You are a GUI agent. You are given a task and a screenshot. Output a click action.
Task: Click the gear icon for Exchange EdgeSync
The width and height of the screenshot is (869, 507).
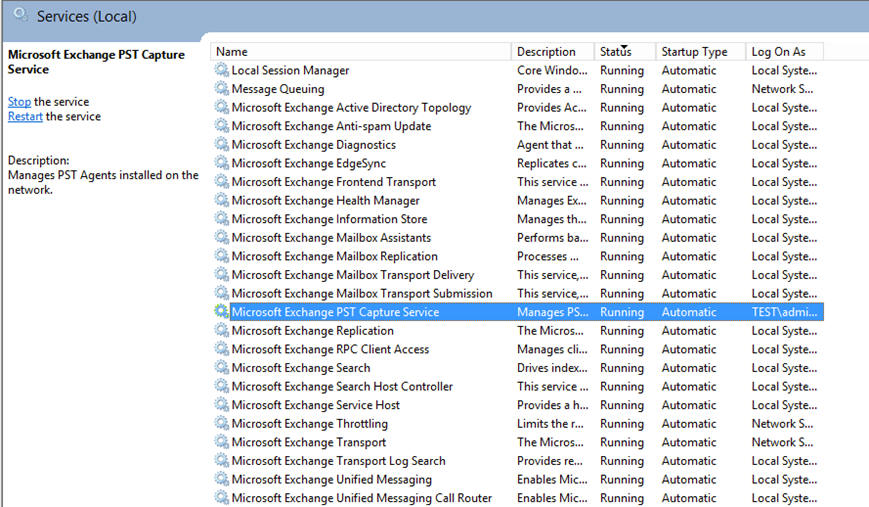pyautogui.click(x=222, y=163)
